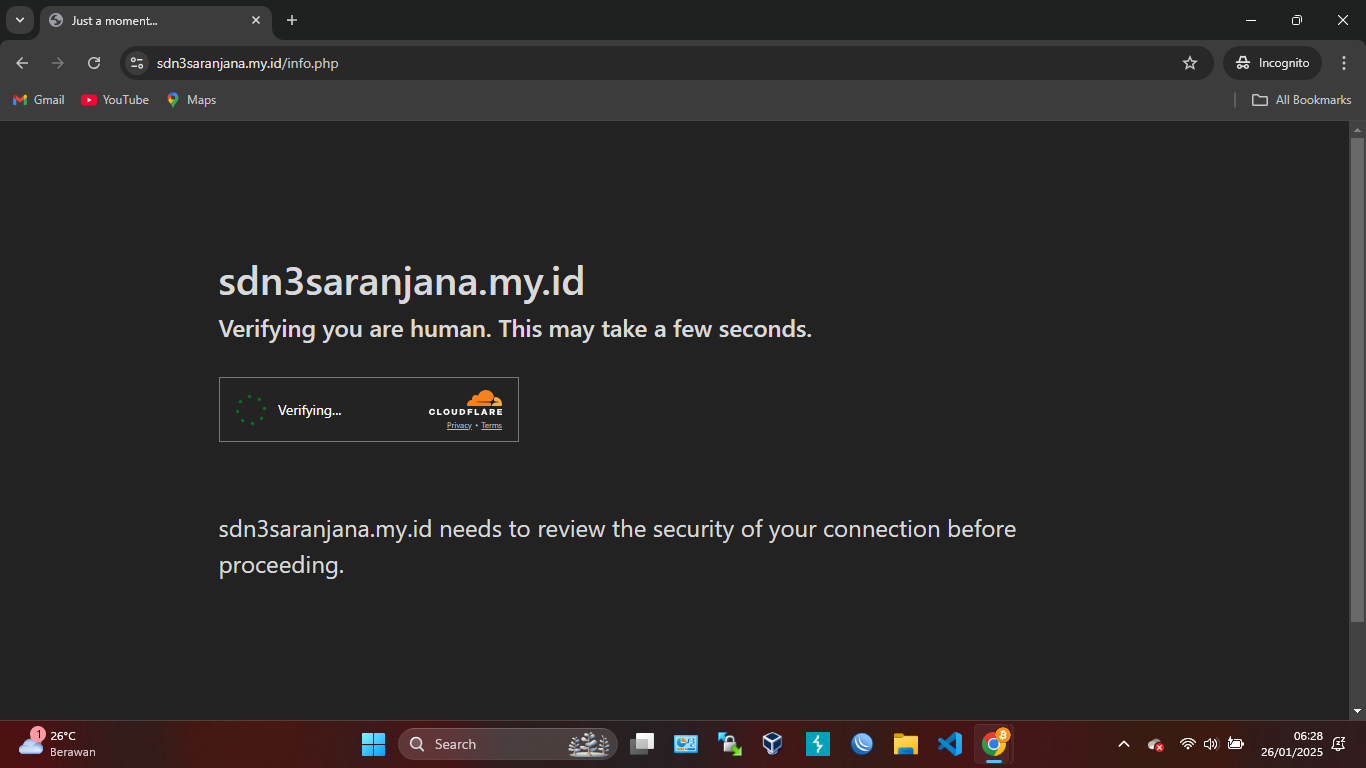Click the sdn3saranjana.my.id heading text
Image resolution: width=1366 pixels, height=768 pixels.
[401, 282]
